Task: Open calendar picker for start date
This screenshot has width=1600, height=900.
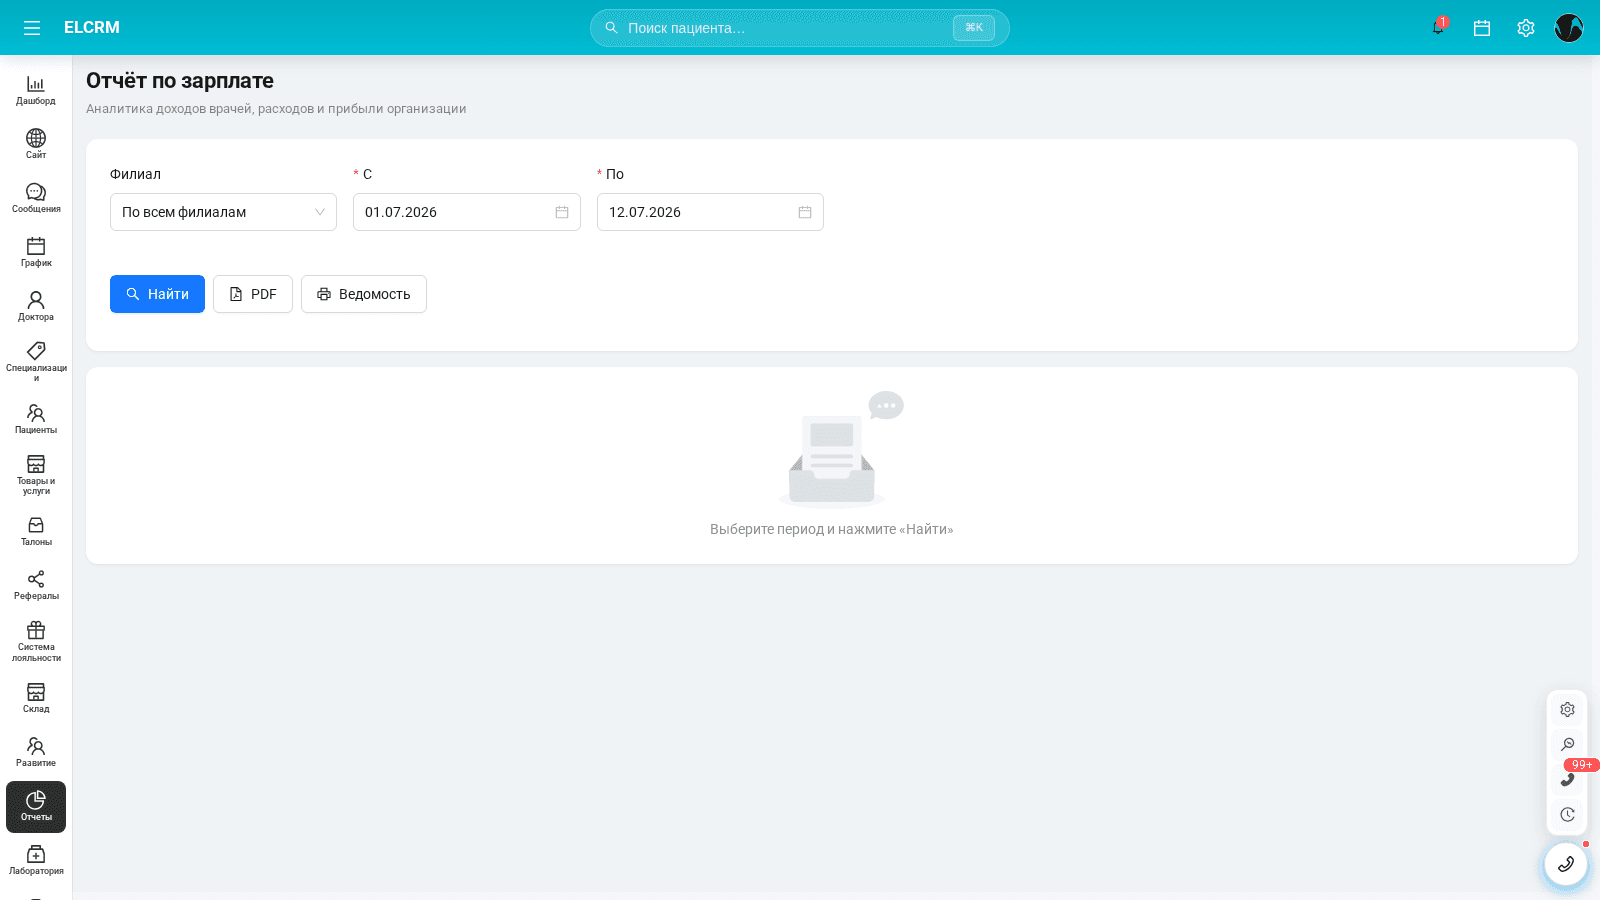Action: tap(562, 212)
